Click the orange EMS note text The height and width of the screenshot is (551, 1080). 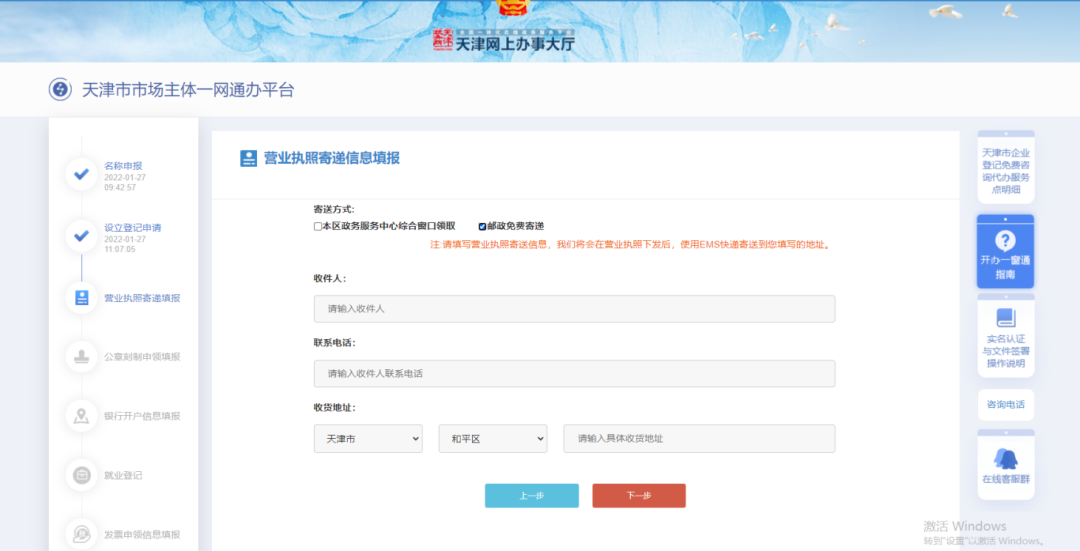pos(631,245)
